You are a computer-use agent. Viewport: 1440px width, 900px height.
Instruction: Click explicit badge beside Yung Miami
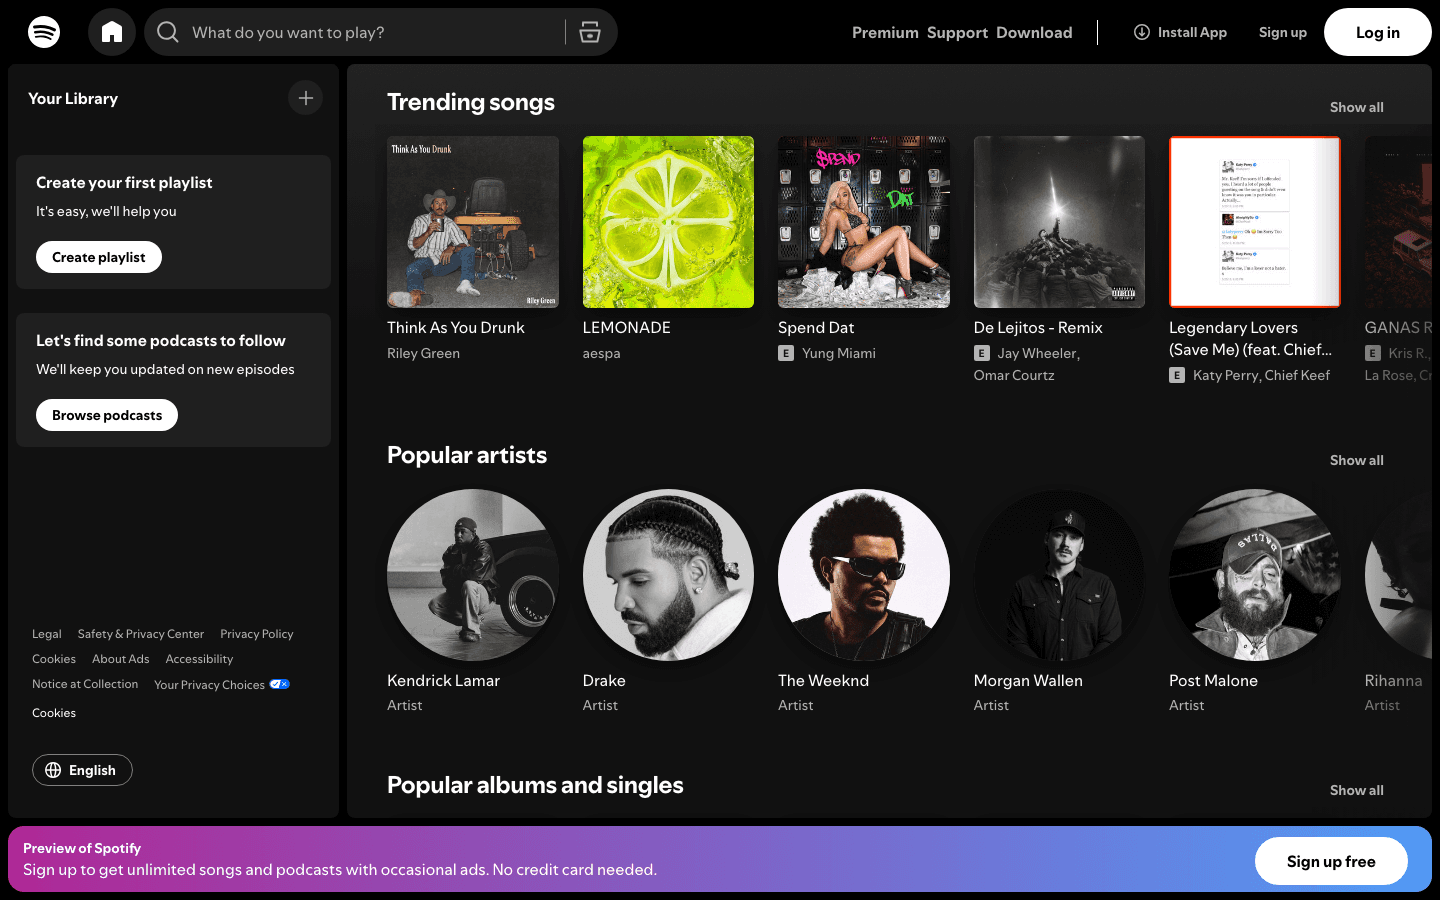coord(786,353)
